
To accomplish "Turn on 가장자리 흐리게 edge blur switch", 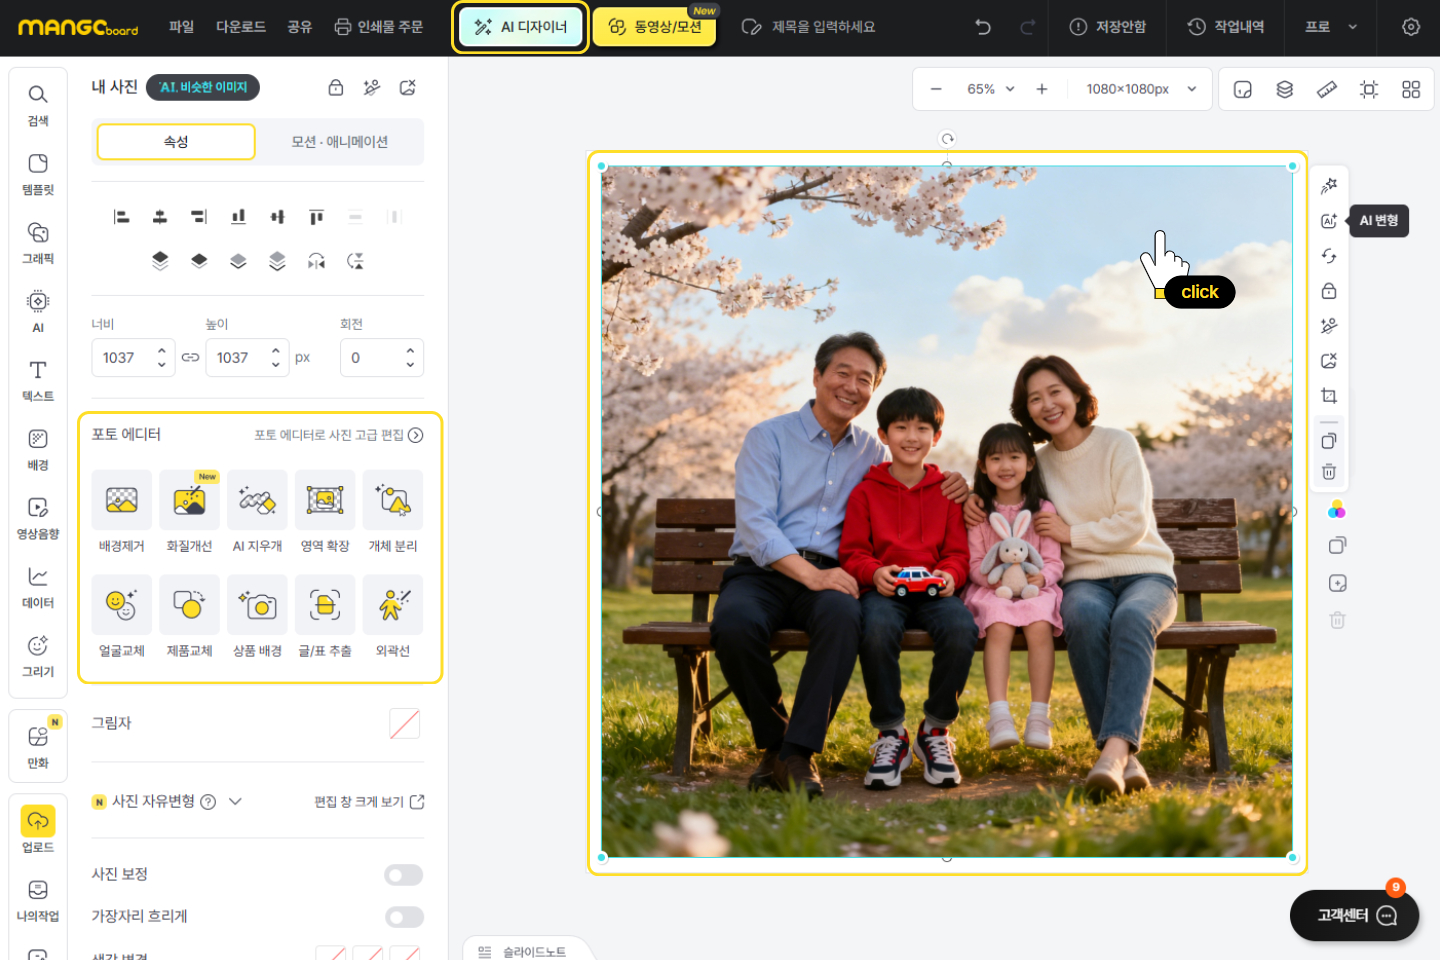I will point(403,917).
